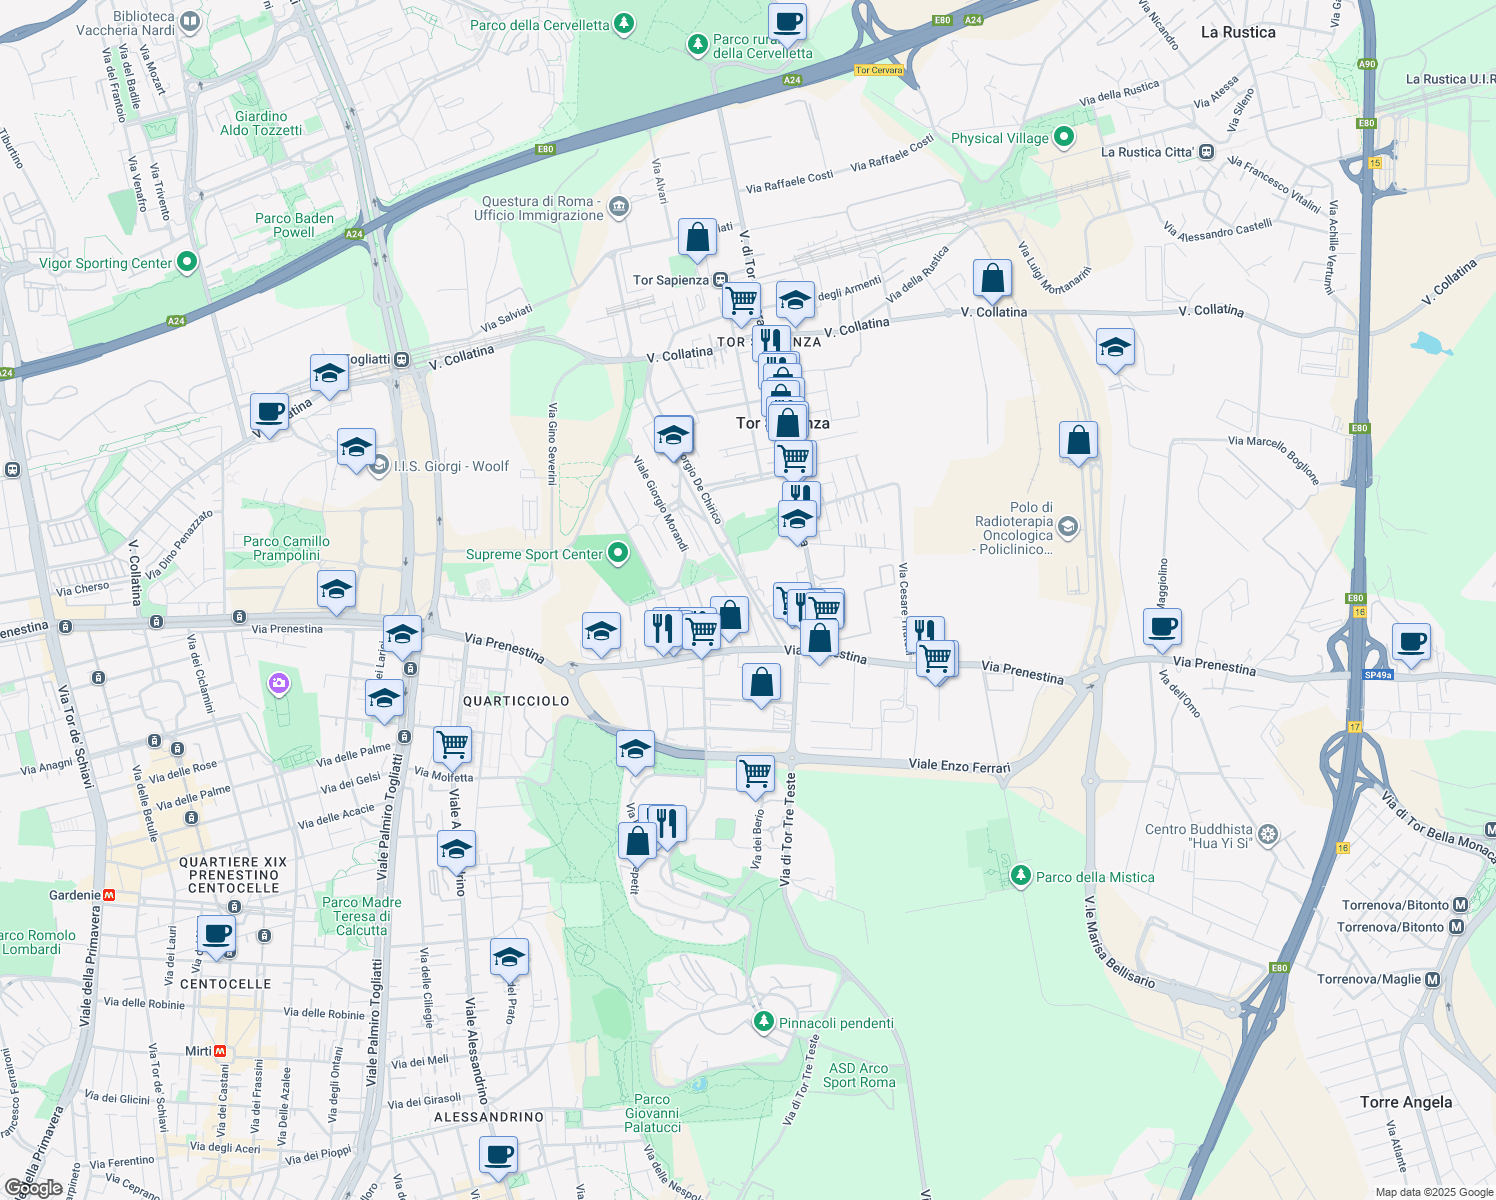Select the tree pin at Pinnacoli pendenti
This screenshot has height=1200, width=1496.
[763, 1022]
